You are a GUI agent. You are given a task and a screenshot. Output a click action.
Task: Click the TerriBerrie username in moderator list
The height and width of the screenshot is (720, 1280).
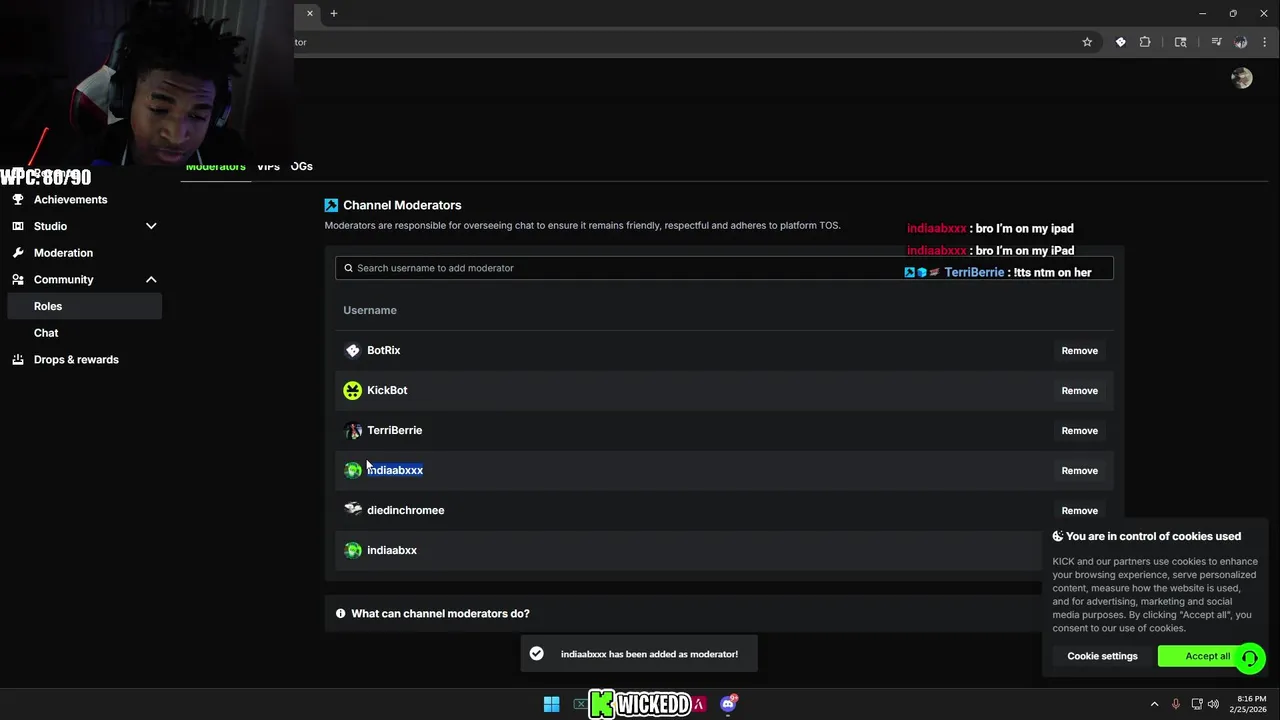(x=394, y=430)
